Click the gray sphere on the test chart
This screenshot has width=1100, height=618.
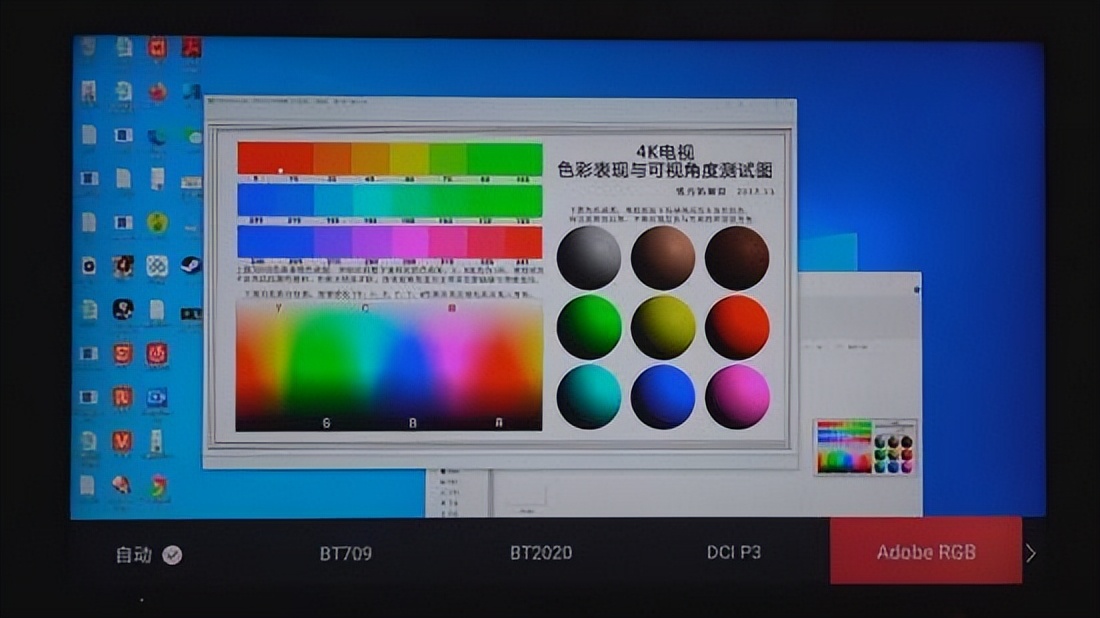click(588, 257)
